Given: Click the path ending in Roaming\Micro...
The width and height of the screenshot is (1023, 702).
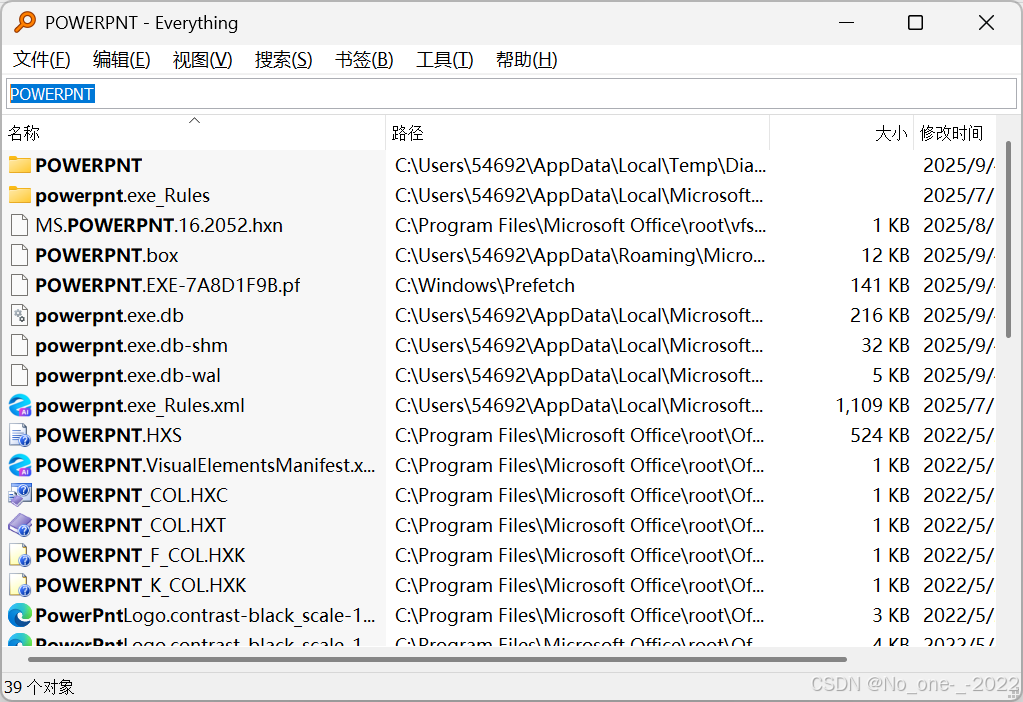Looking at the screenshot, I should pyautogui.click(x=580, y=255).
